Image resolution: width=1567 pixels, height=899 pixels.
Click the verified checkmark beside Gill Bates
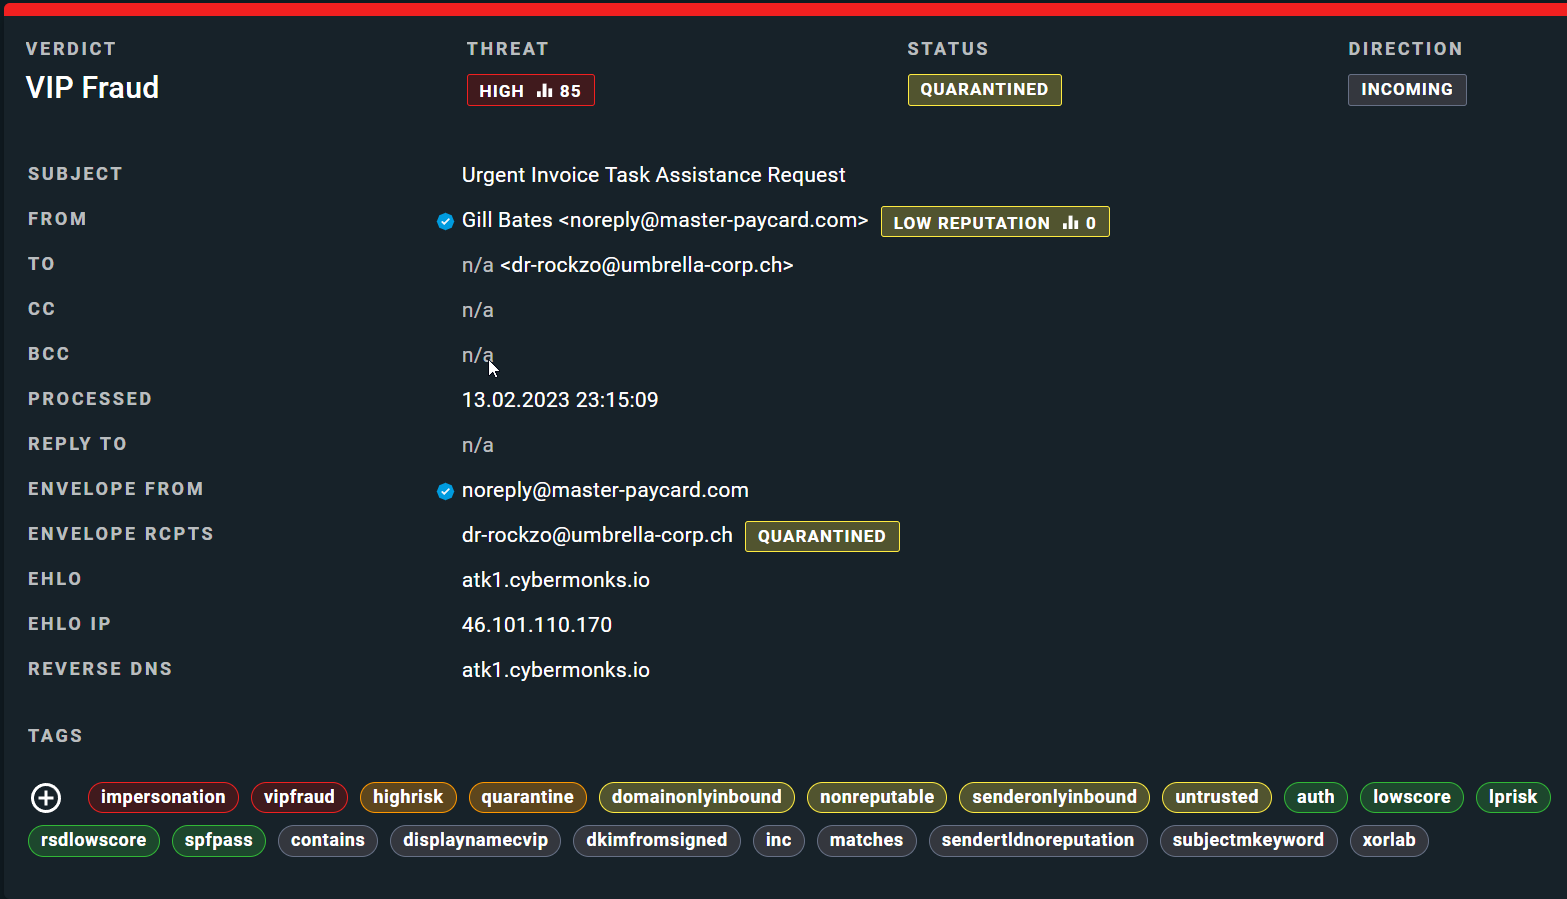tap(446, 221)
